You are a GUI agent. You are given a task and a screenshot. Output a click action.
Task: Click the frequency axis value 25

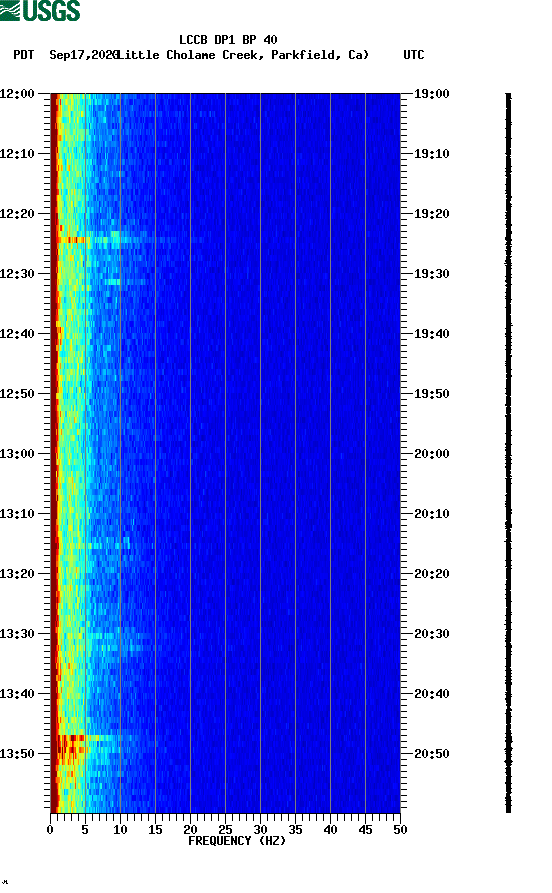[x=225, y=830]
